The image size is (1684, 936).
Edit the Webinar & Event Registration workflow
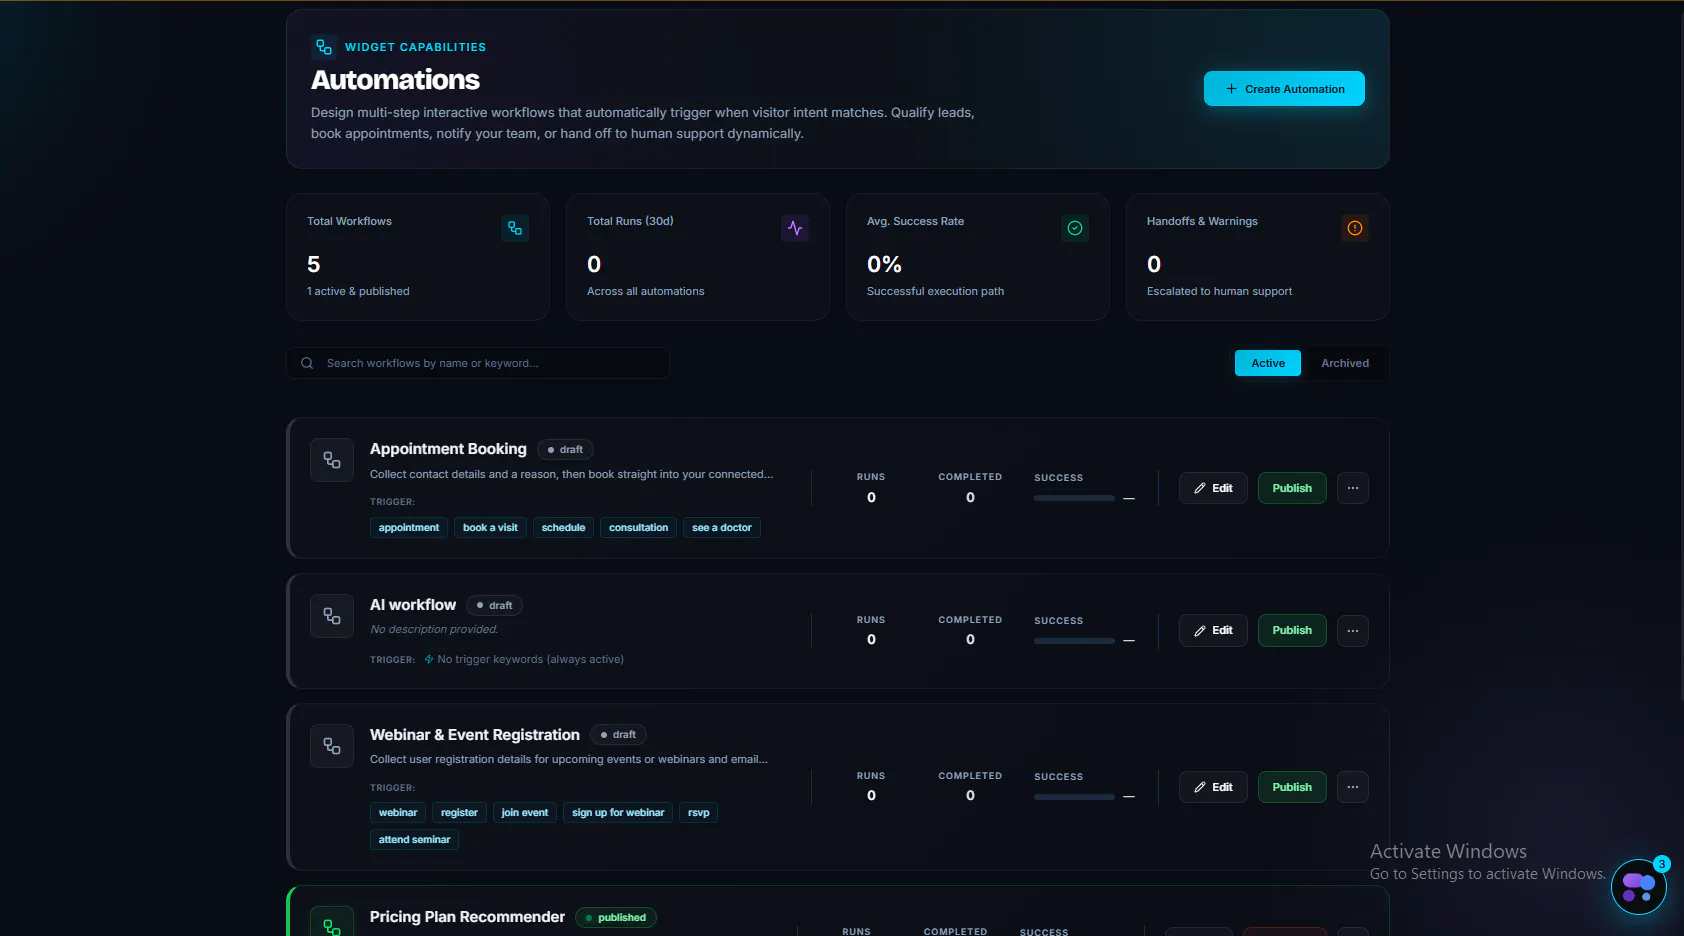coord(1213,787)
